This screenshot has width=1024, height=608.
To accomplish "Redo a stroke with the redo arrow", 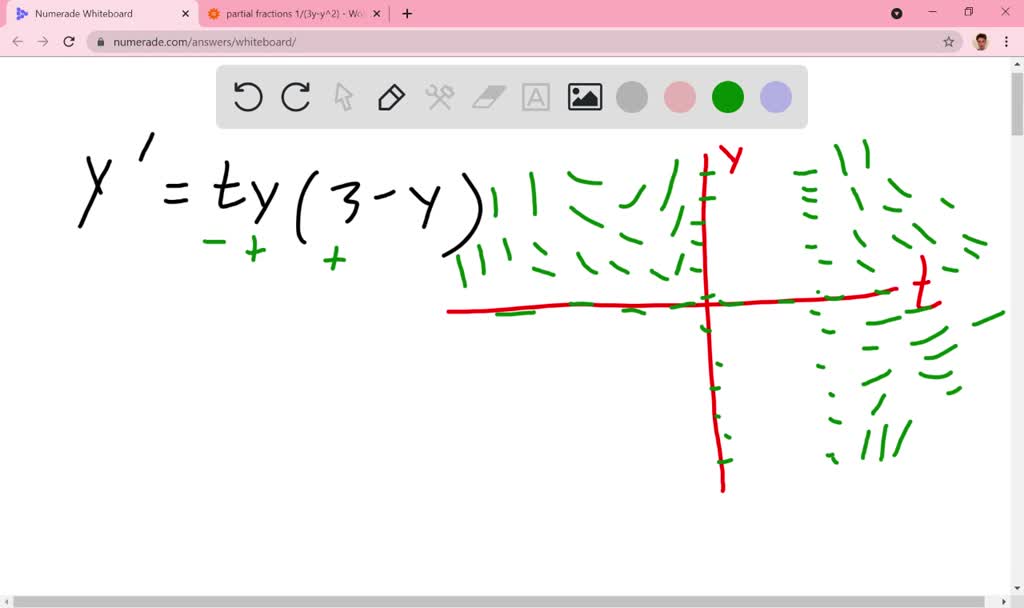I will tap(295, 97).
